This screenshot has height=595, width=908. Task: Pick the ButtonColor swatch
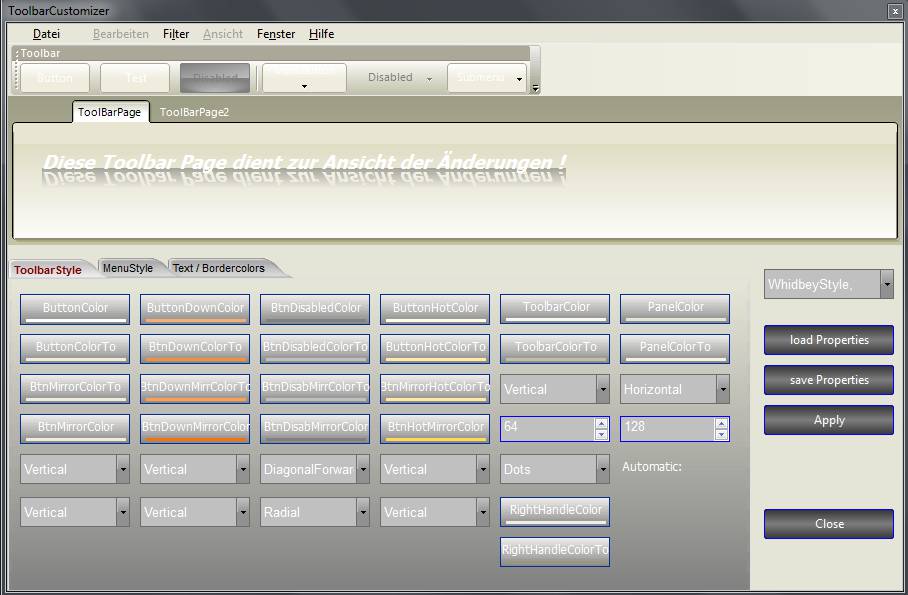pyautogui.click(x=75, y=309)
